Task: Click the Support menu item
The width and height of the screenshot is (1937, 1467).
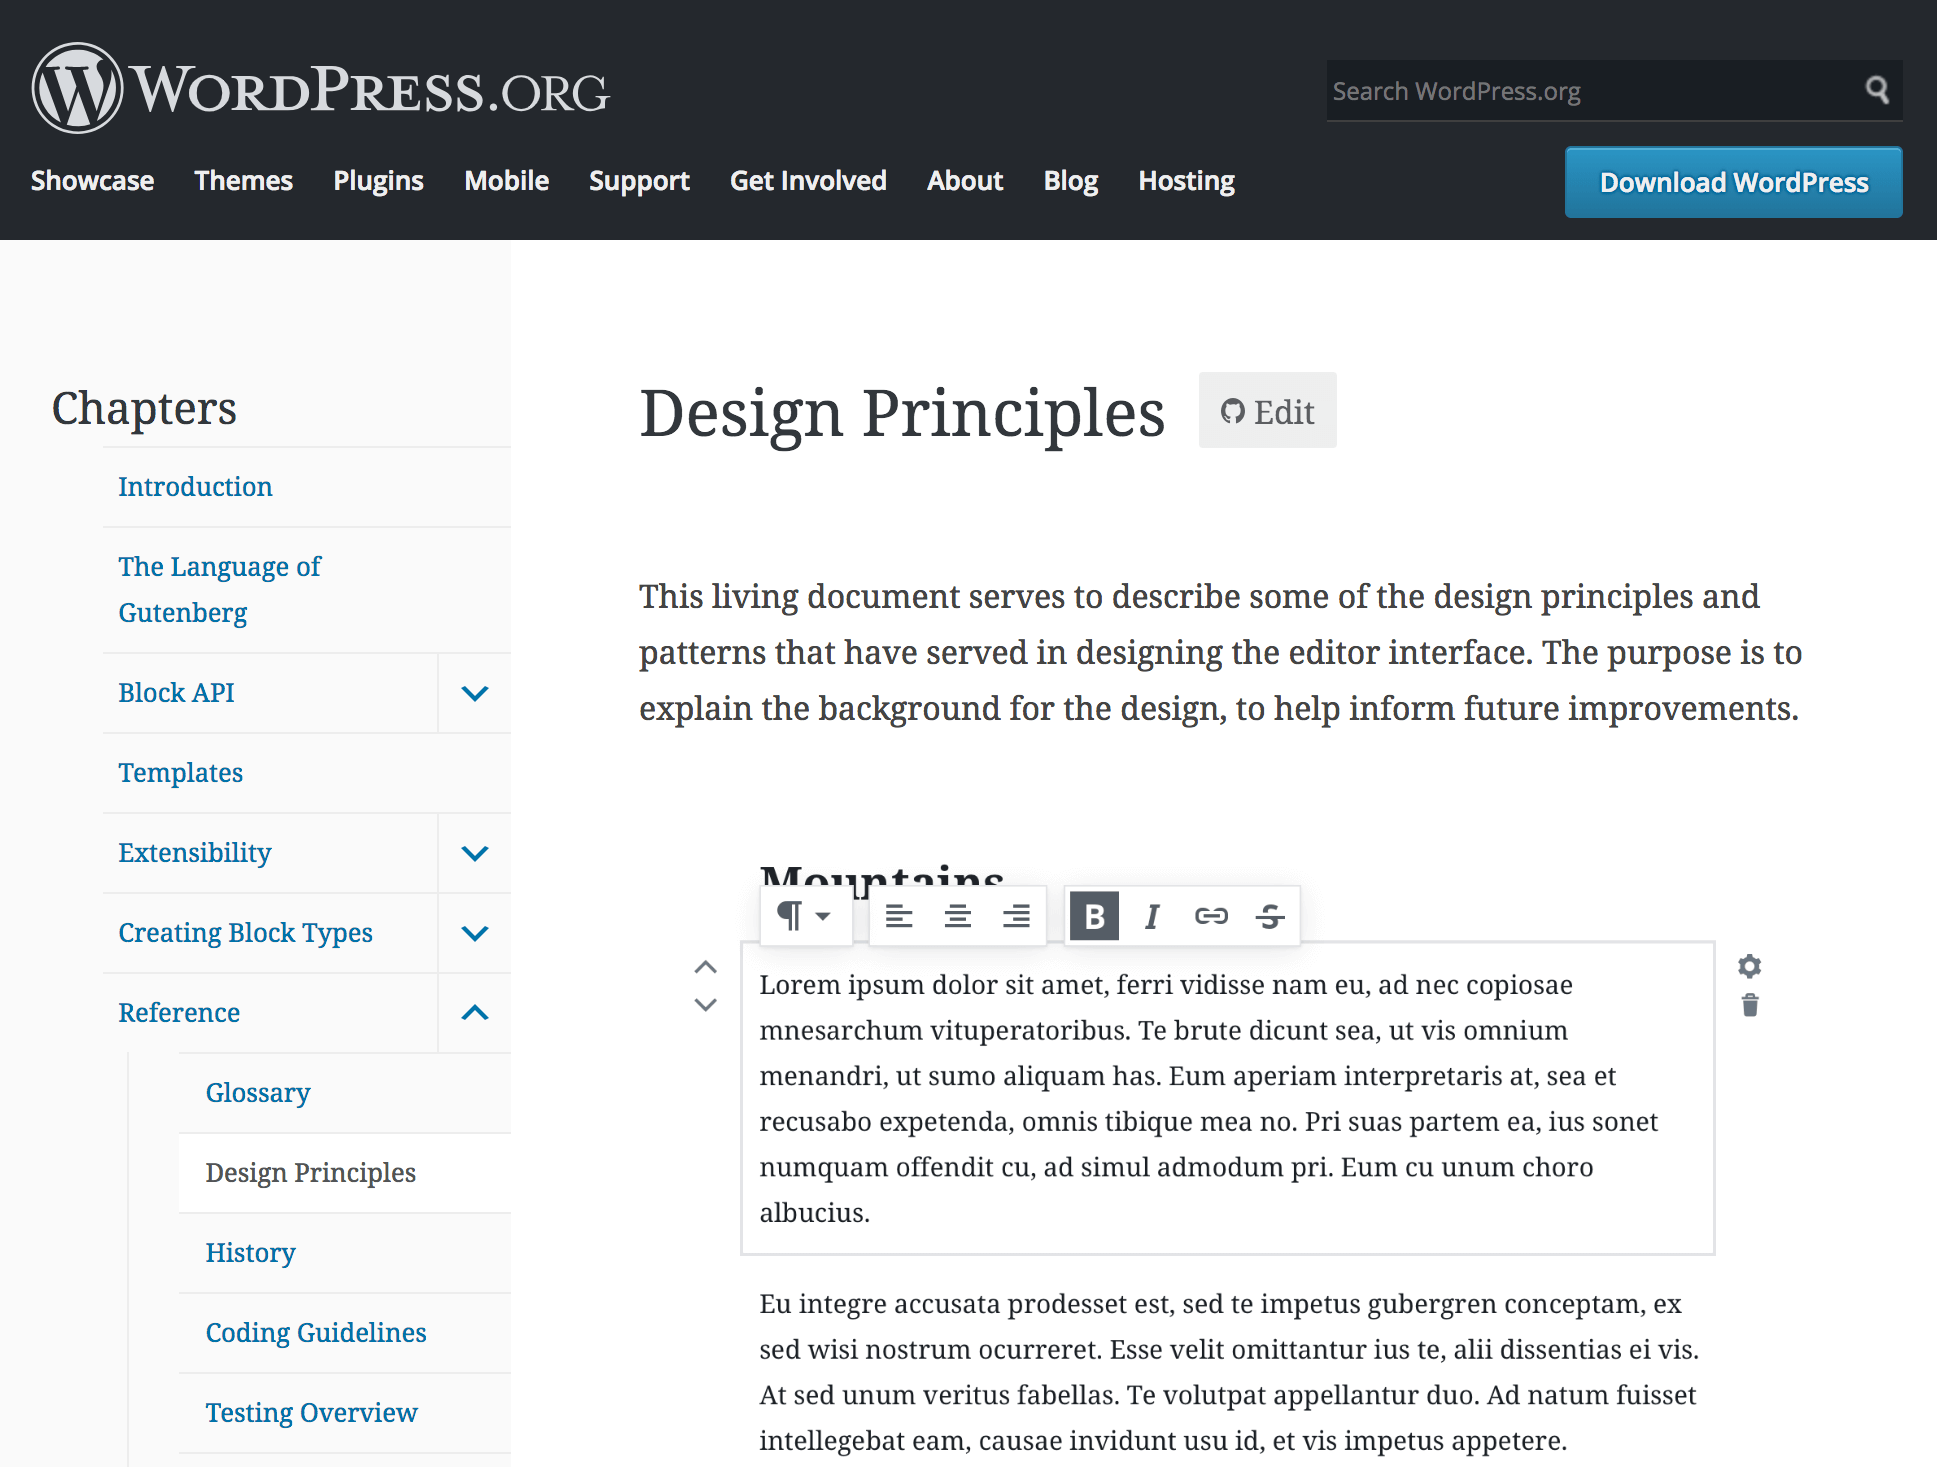Action: point(640,182)
